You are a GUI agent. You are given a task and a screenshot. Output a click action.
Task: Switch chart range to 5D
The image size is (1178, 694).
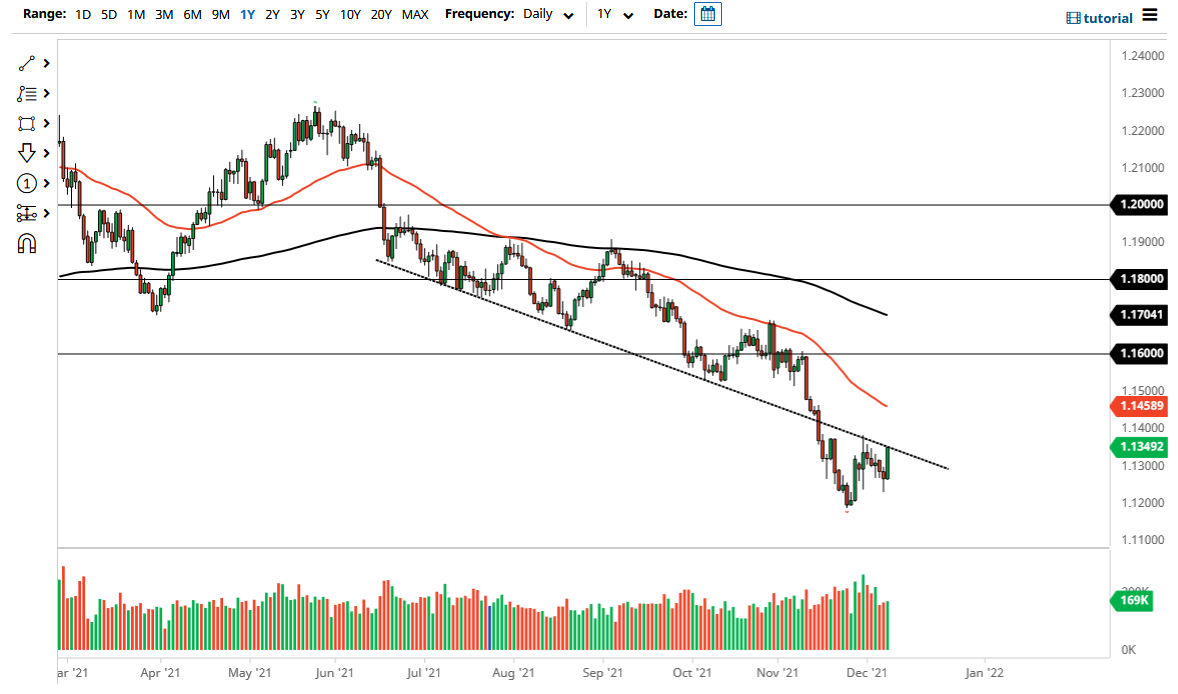click(108, 14)
